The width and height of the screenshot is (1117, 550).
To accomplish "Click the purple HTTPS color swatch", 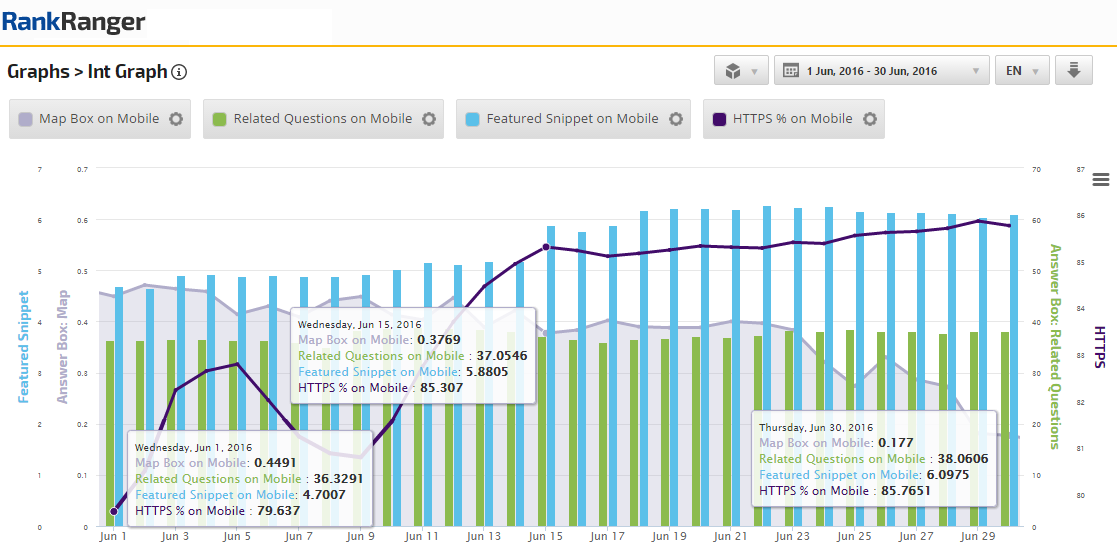I will 720,119.
